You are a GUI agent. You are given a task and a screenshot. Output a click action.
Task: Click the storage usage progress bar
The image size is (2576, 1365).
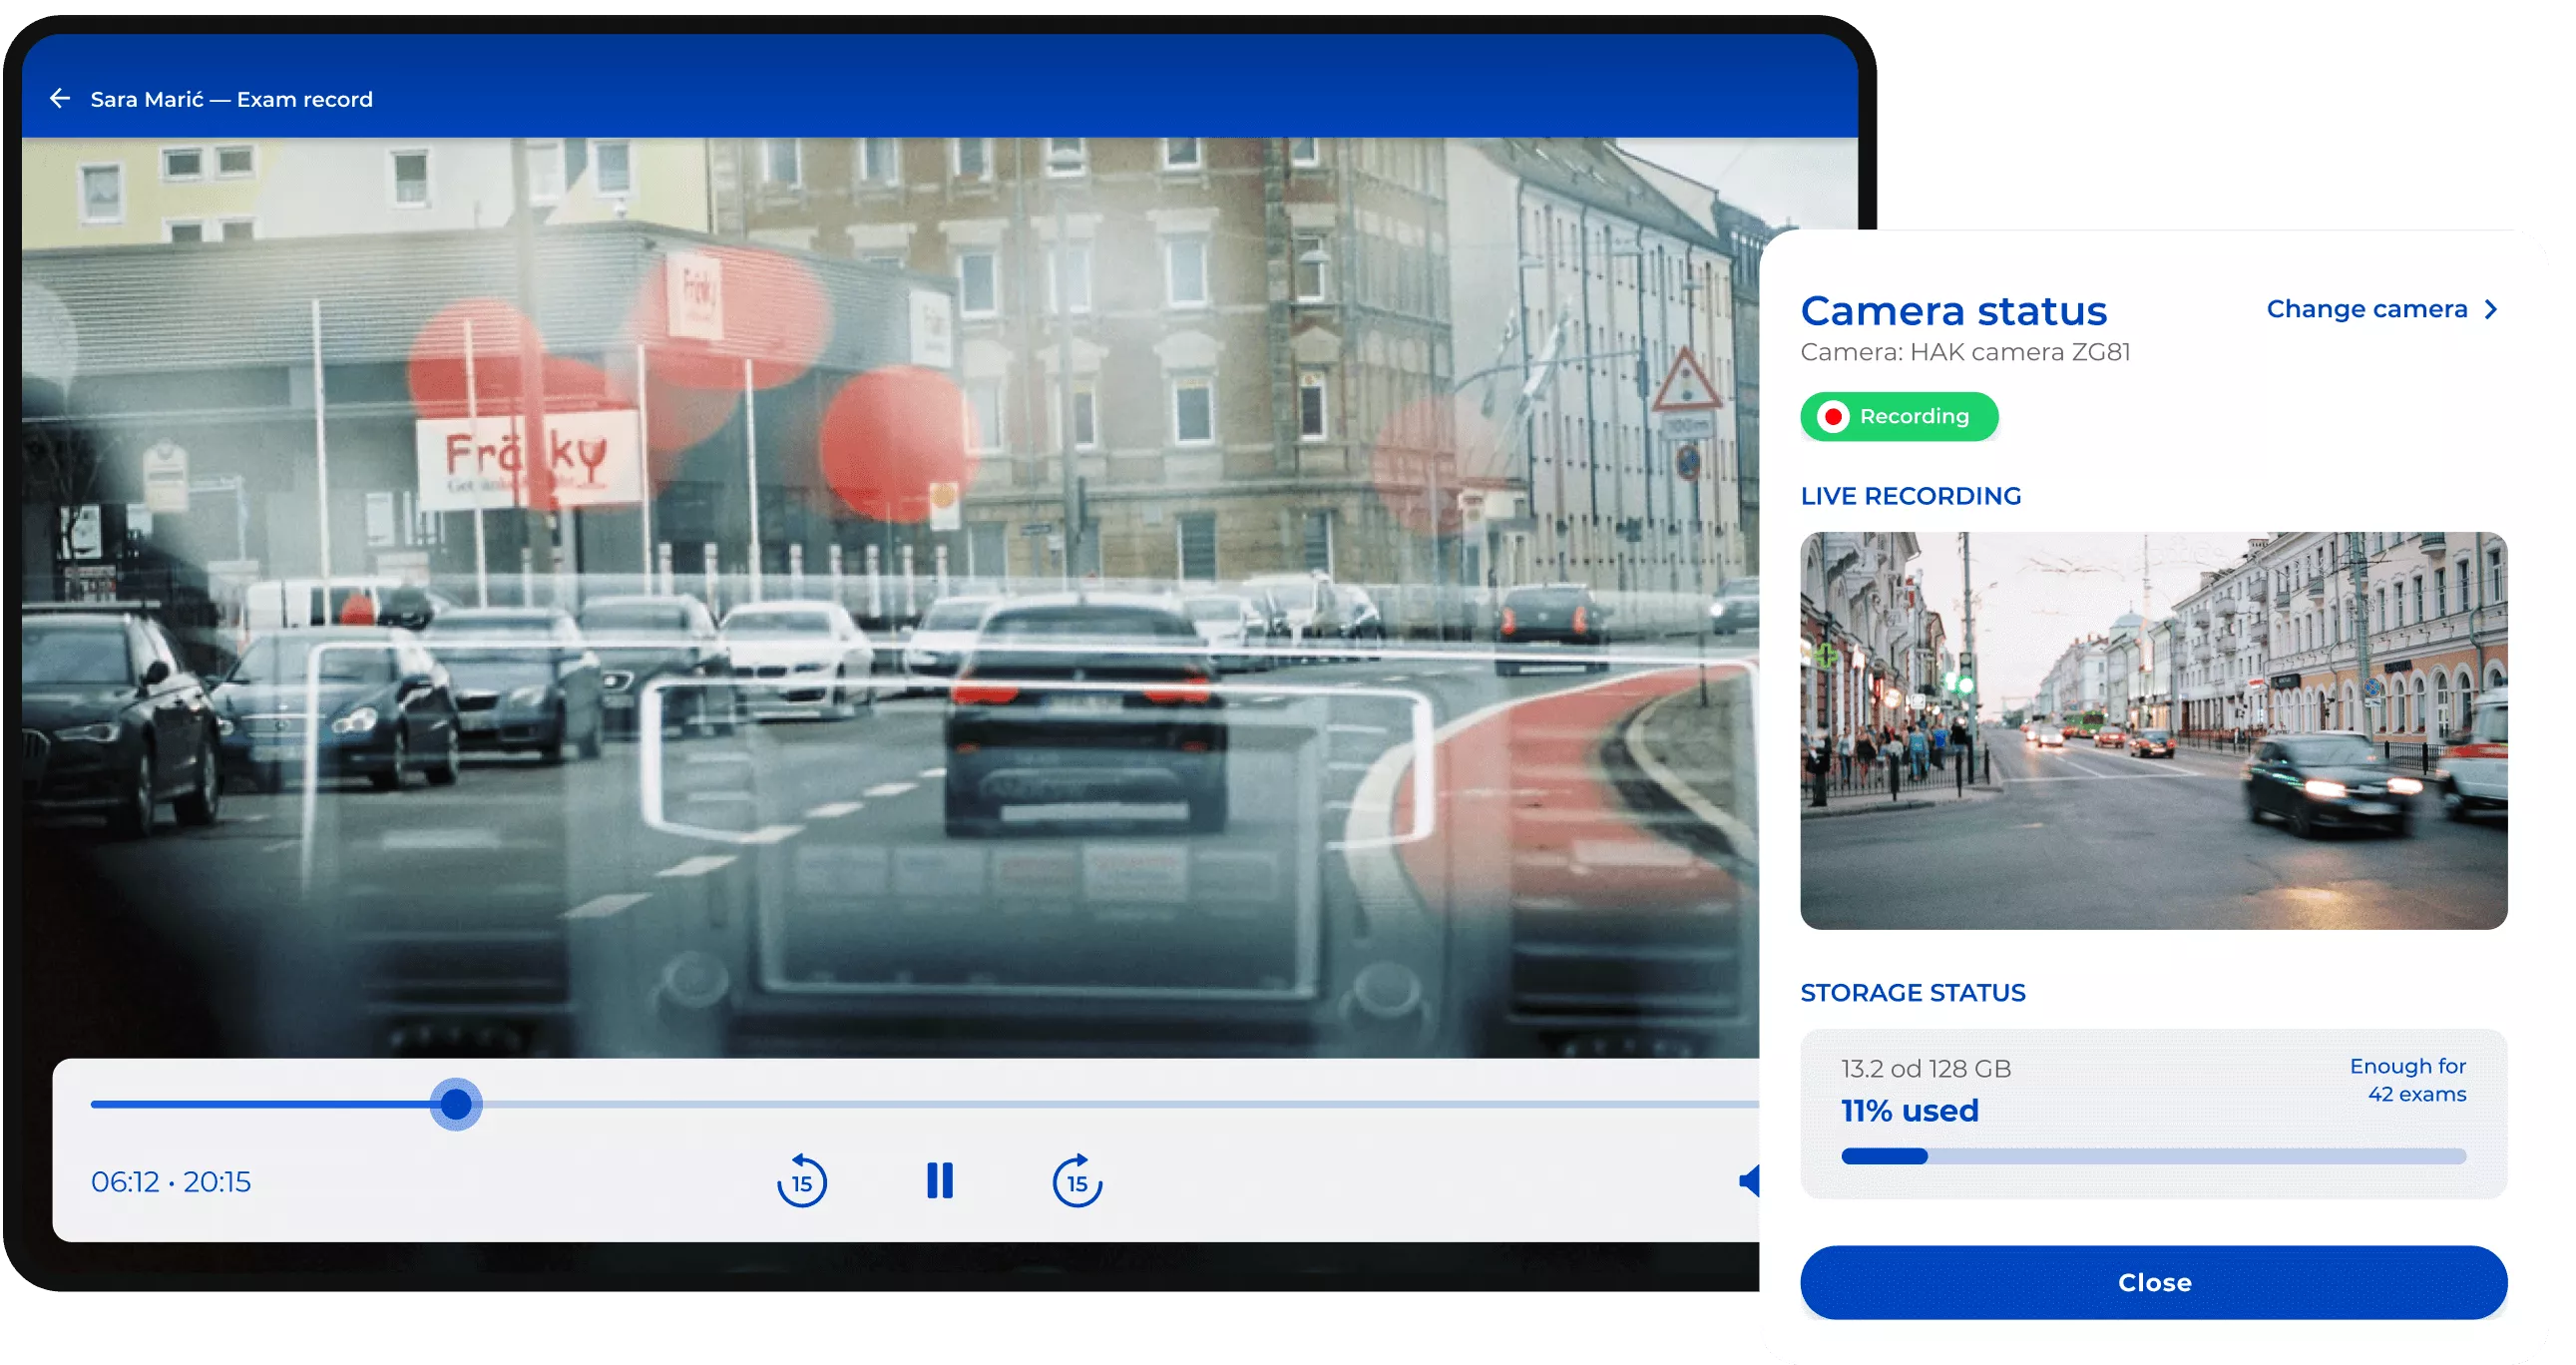[x=2153, y=1157]
